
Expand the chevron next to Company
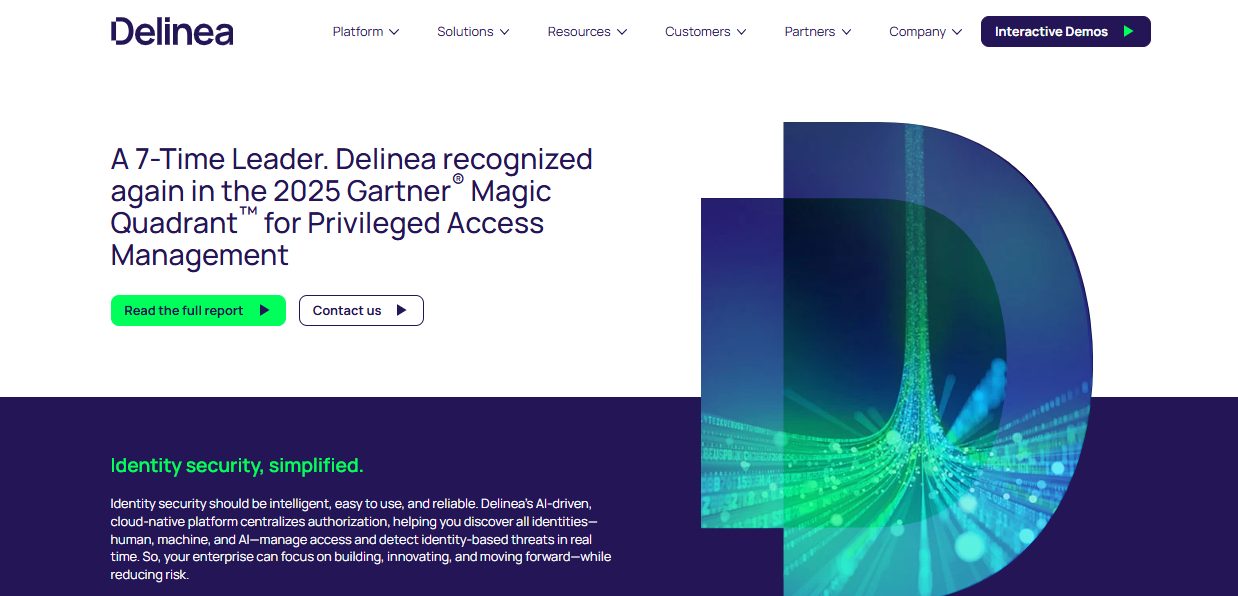coord(957,32)
